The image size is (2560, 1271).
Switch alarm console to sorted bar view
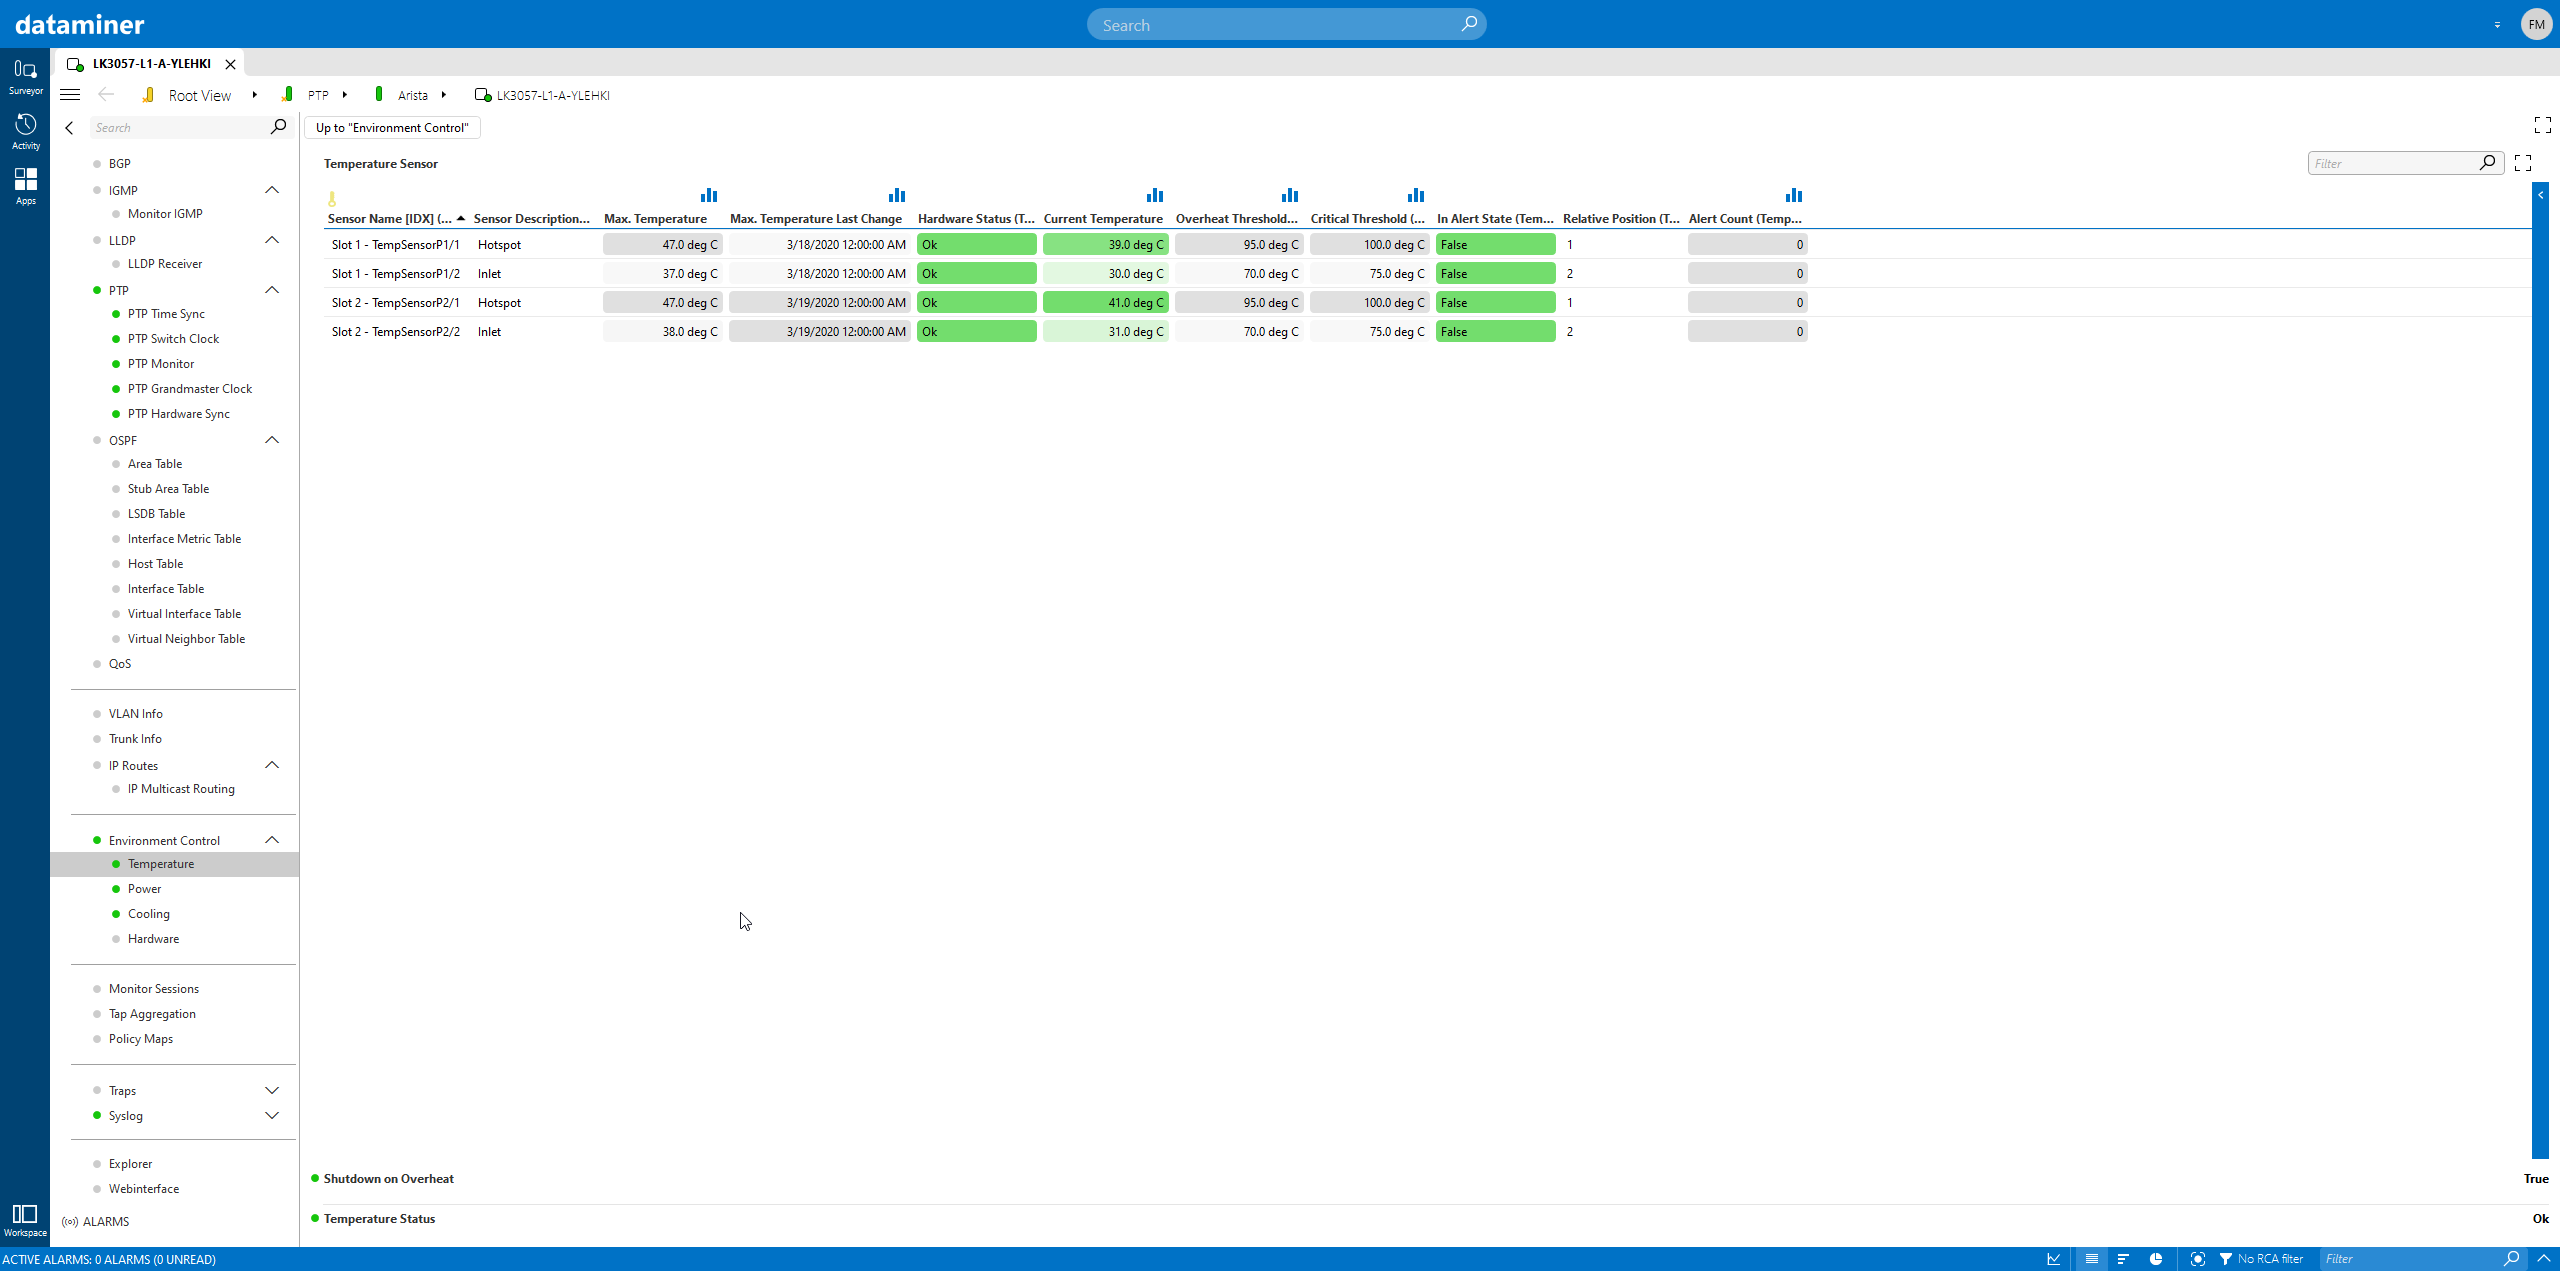pyautogui.click(x=2123, y=1259)
